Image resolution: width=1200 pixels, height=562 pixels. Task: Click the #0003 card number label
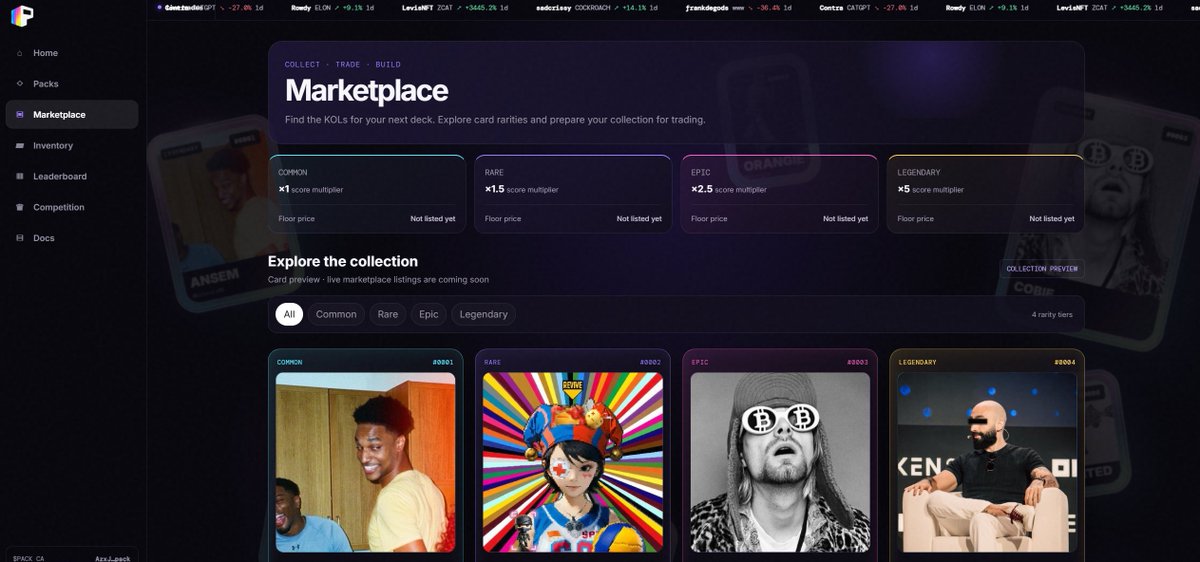coord(858,362)
